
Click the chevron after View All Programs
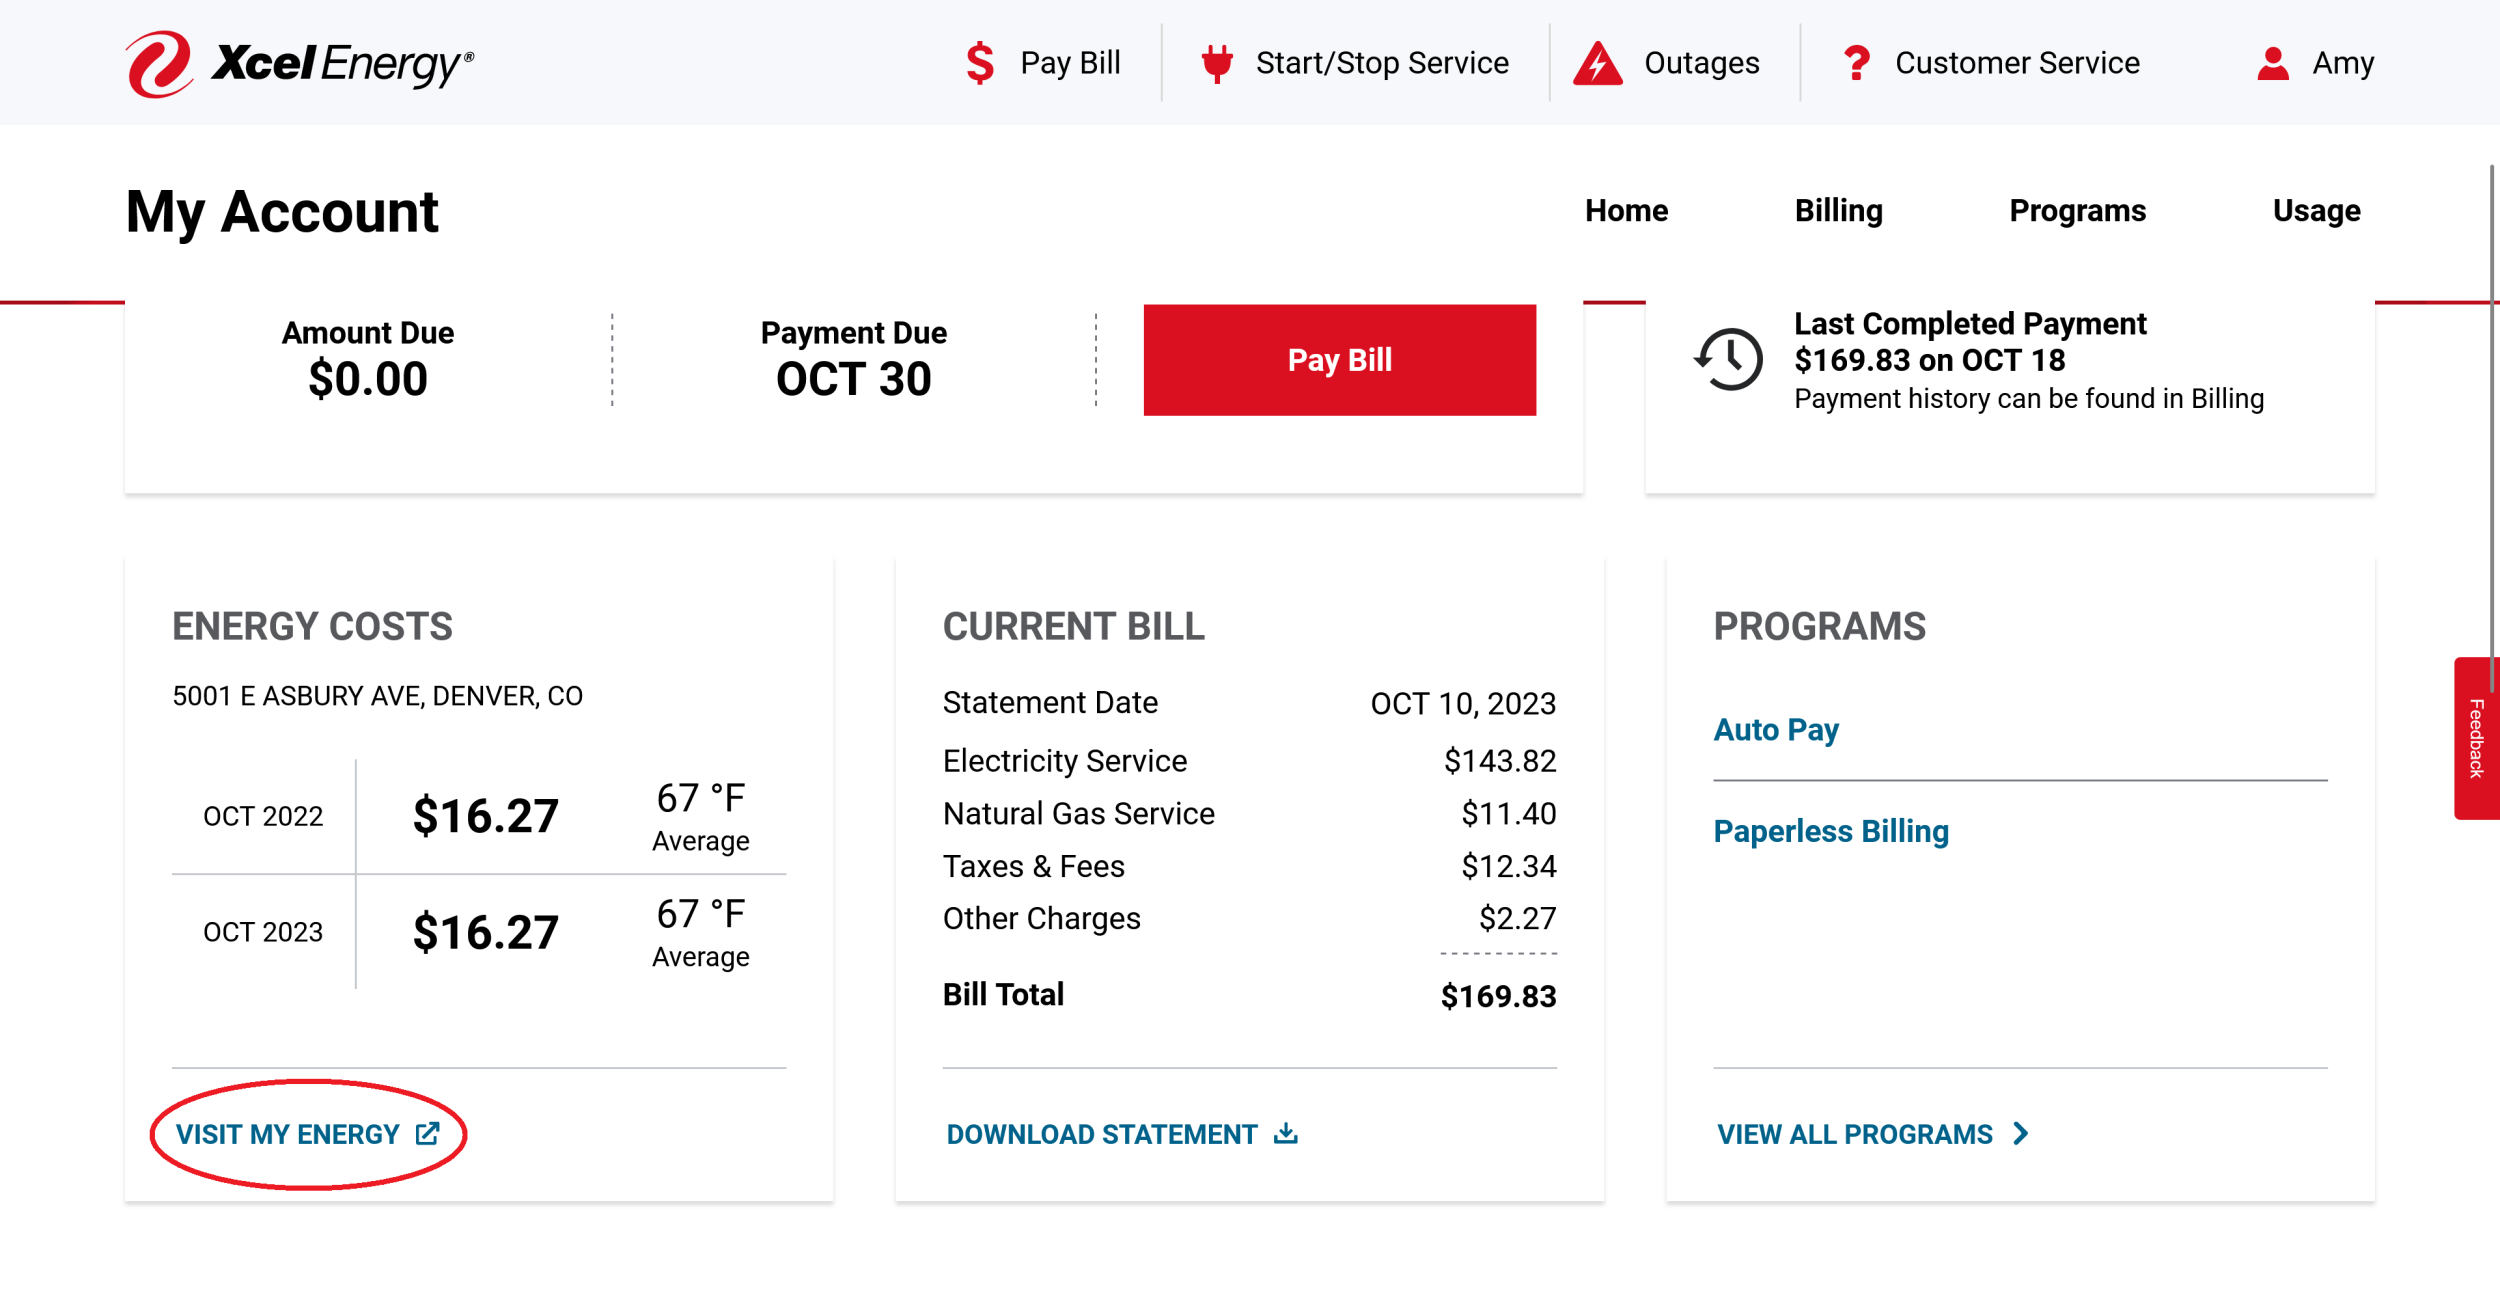2021,1133
